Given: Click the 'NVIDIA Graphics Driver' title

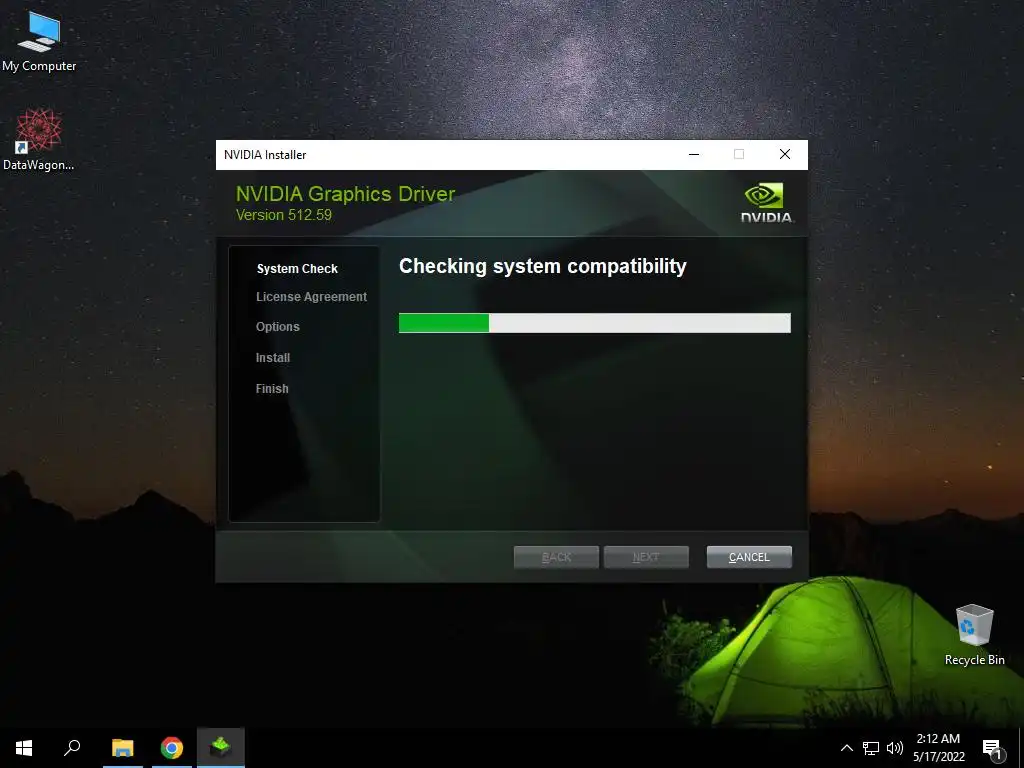Looking at the screenshot, I should 345,194.
